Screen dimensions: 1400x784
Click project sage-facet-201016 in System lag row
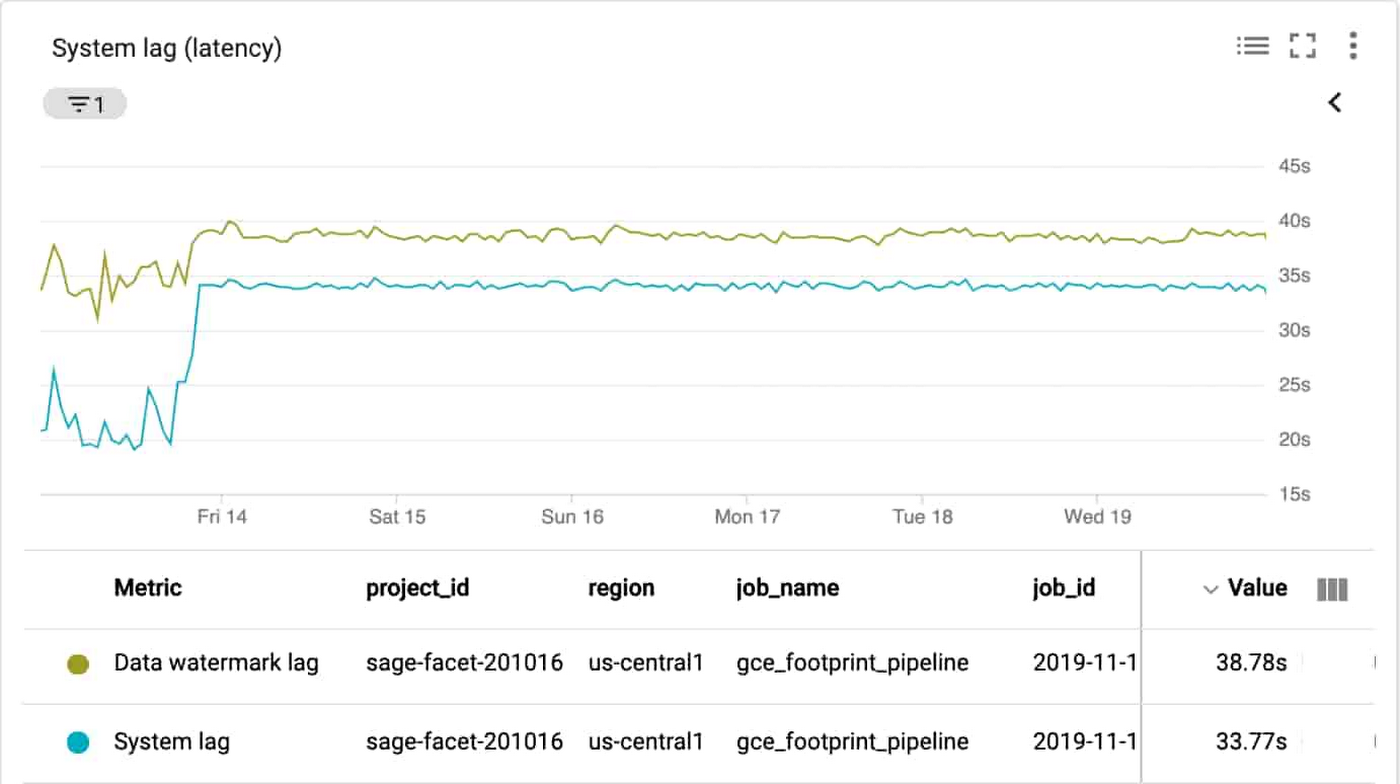point(465,742)
